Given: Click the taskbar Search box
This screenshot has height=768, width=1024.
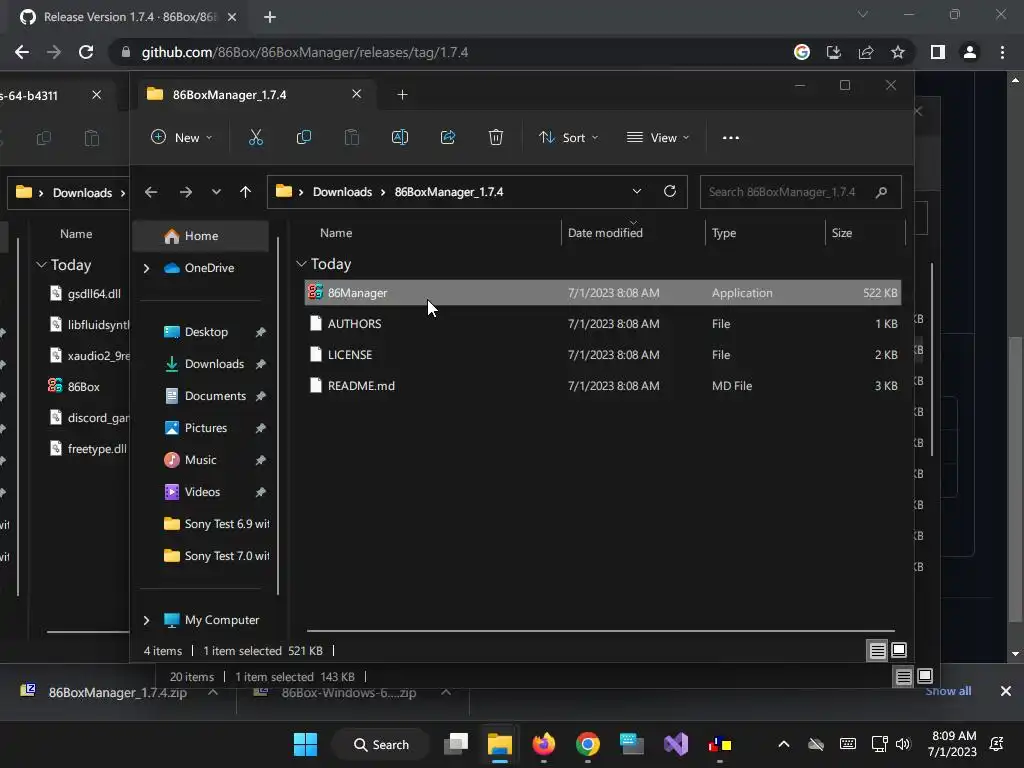Looking at the screenshot, I should pyautogui.click(x=381, y=744).
